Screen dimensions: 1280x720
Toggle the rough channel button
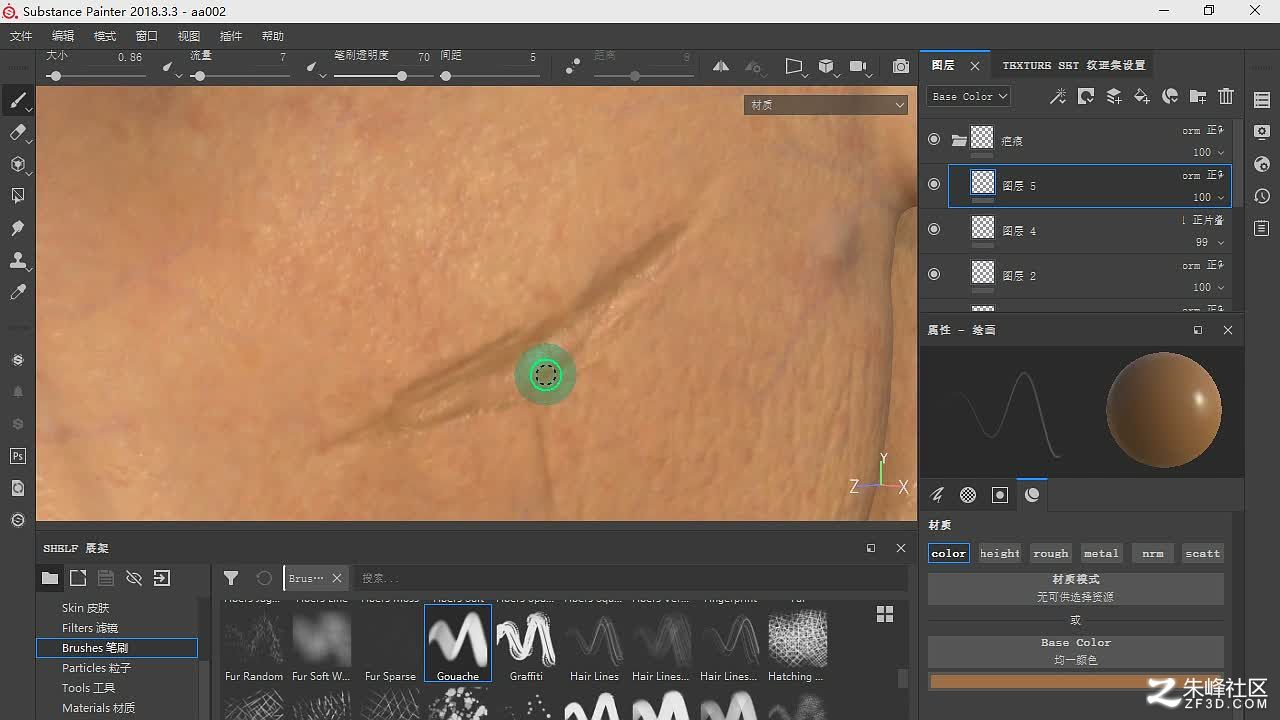click(x=1051, y=553)
